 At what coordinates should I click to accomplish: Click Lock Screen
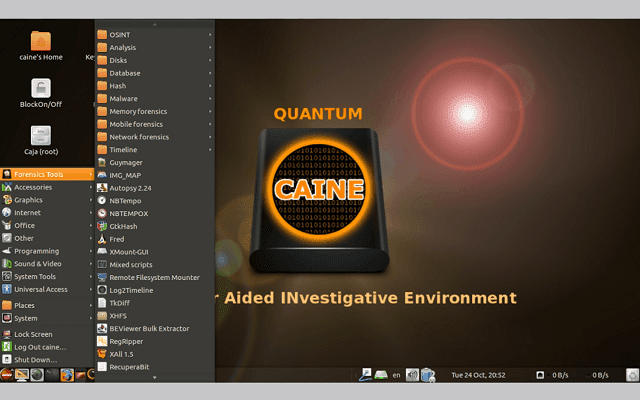point(33,334)
